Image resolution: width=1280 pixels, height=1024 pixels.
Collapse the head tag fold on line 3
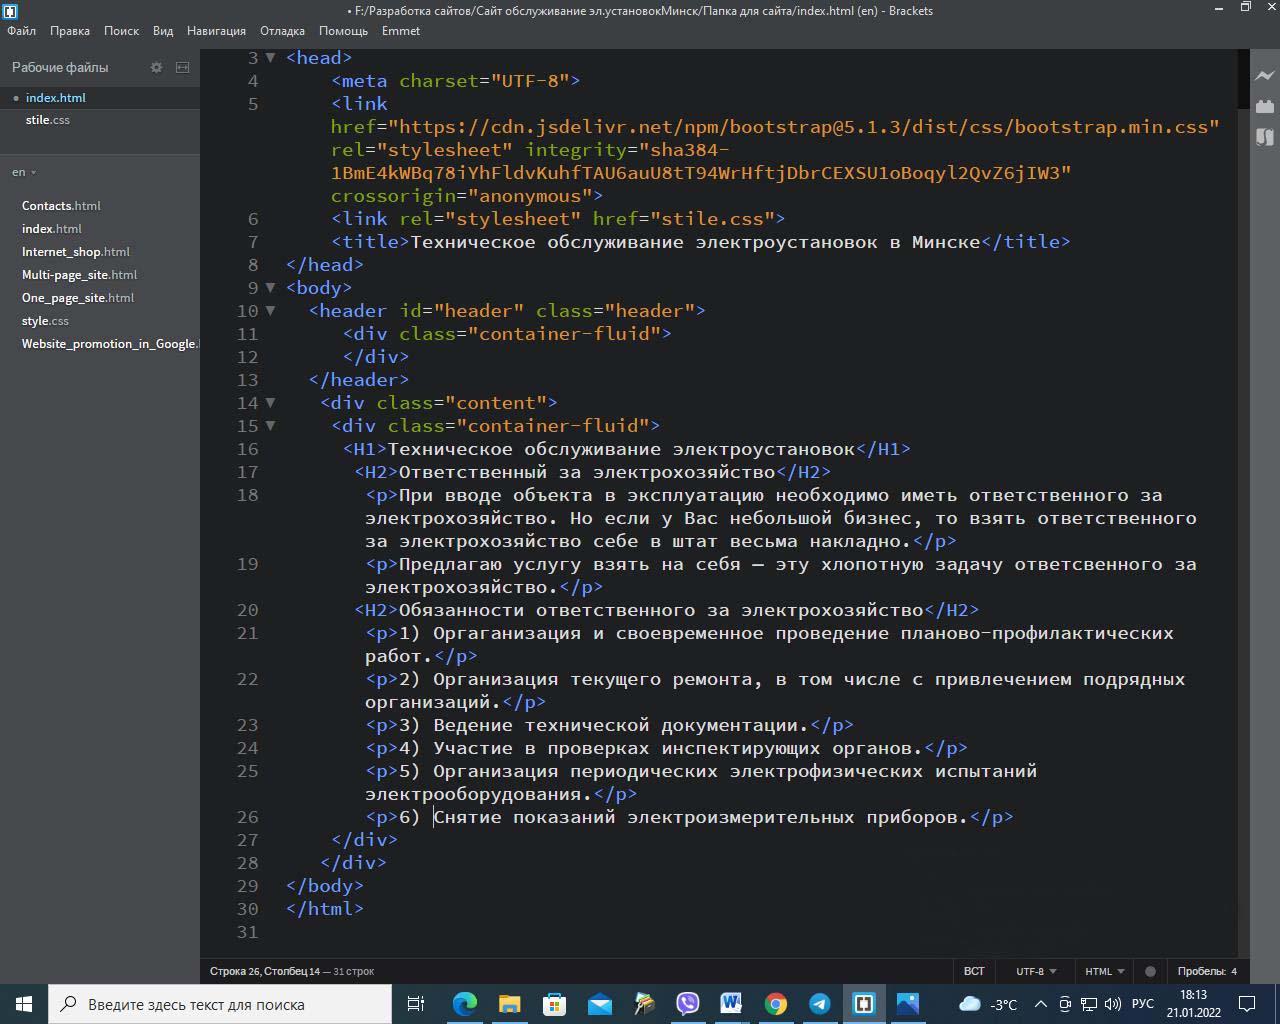coord(270,58)
